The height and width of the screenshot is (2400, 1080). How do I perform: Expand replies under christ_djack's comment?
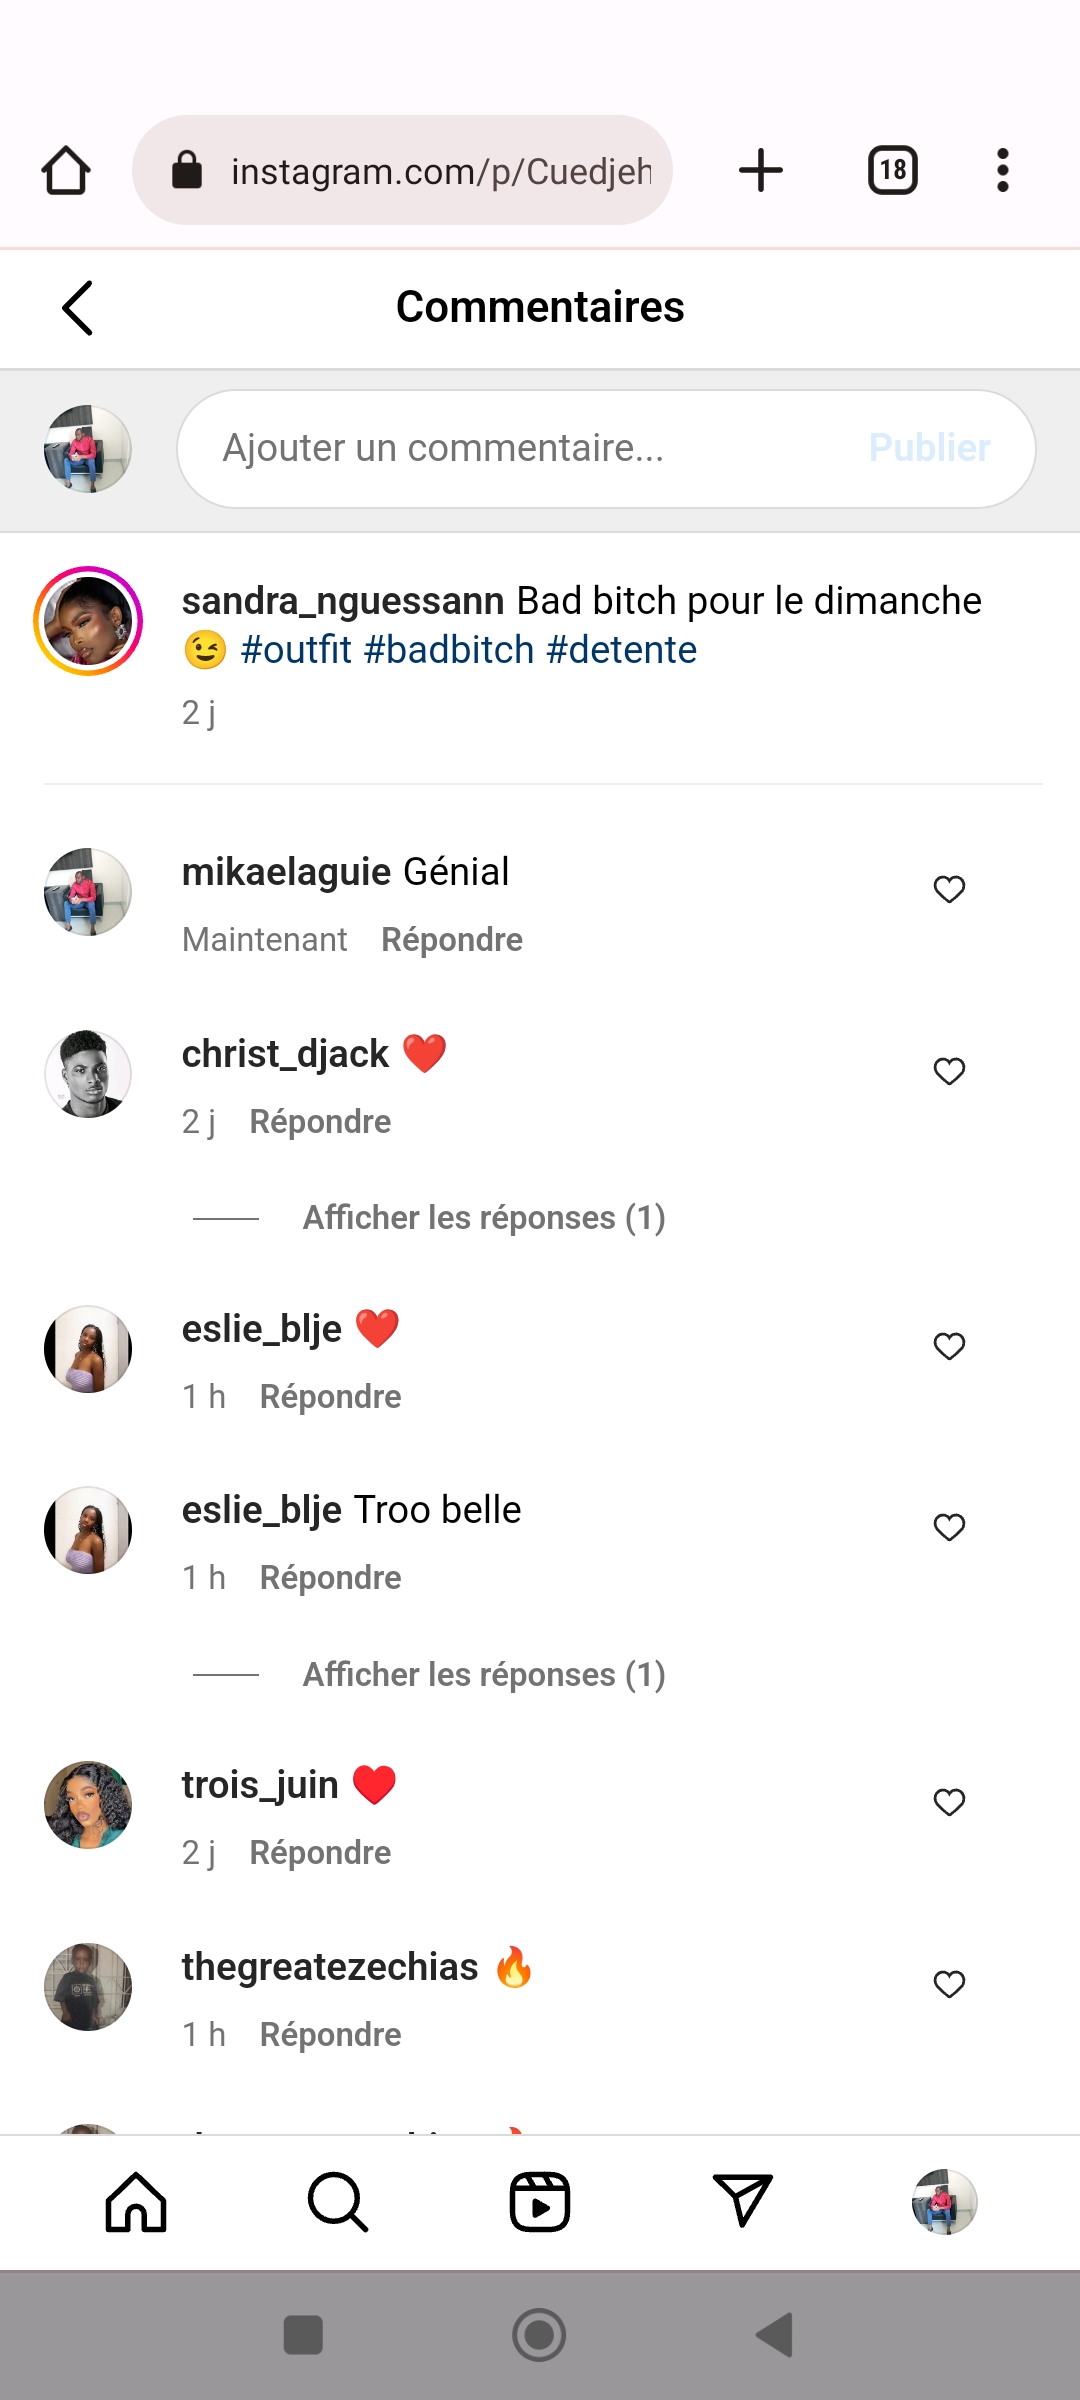[484, 1218]
